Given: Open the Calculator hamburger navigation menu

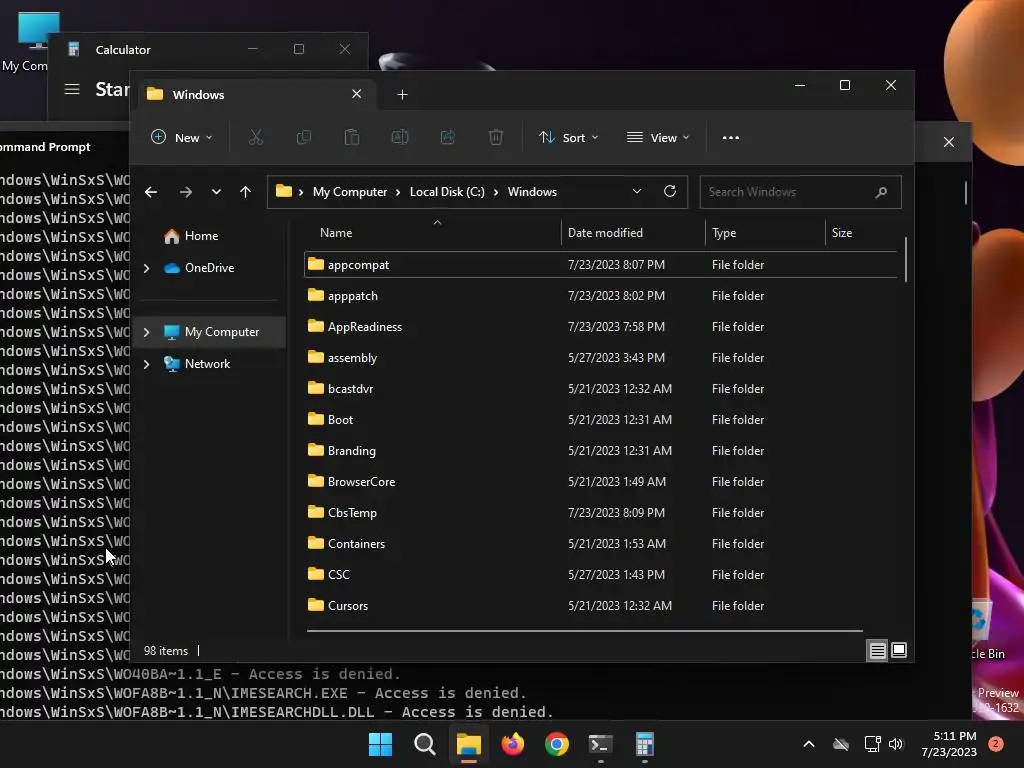Looking at the screenshot, I should point(72,89).
